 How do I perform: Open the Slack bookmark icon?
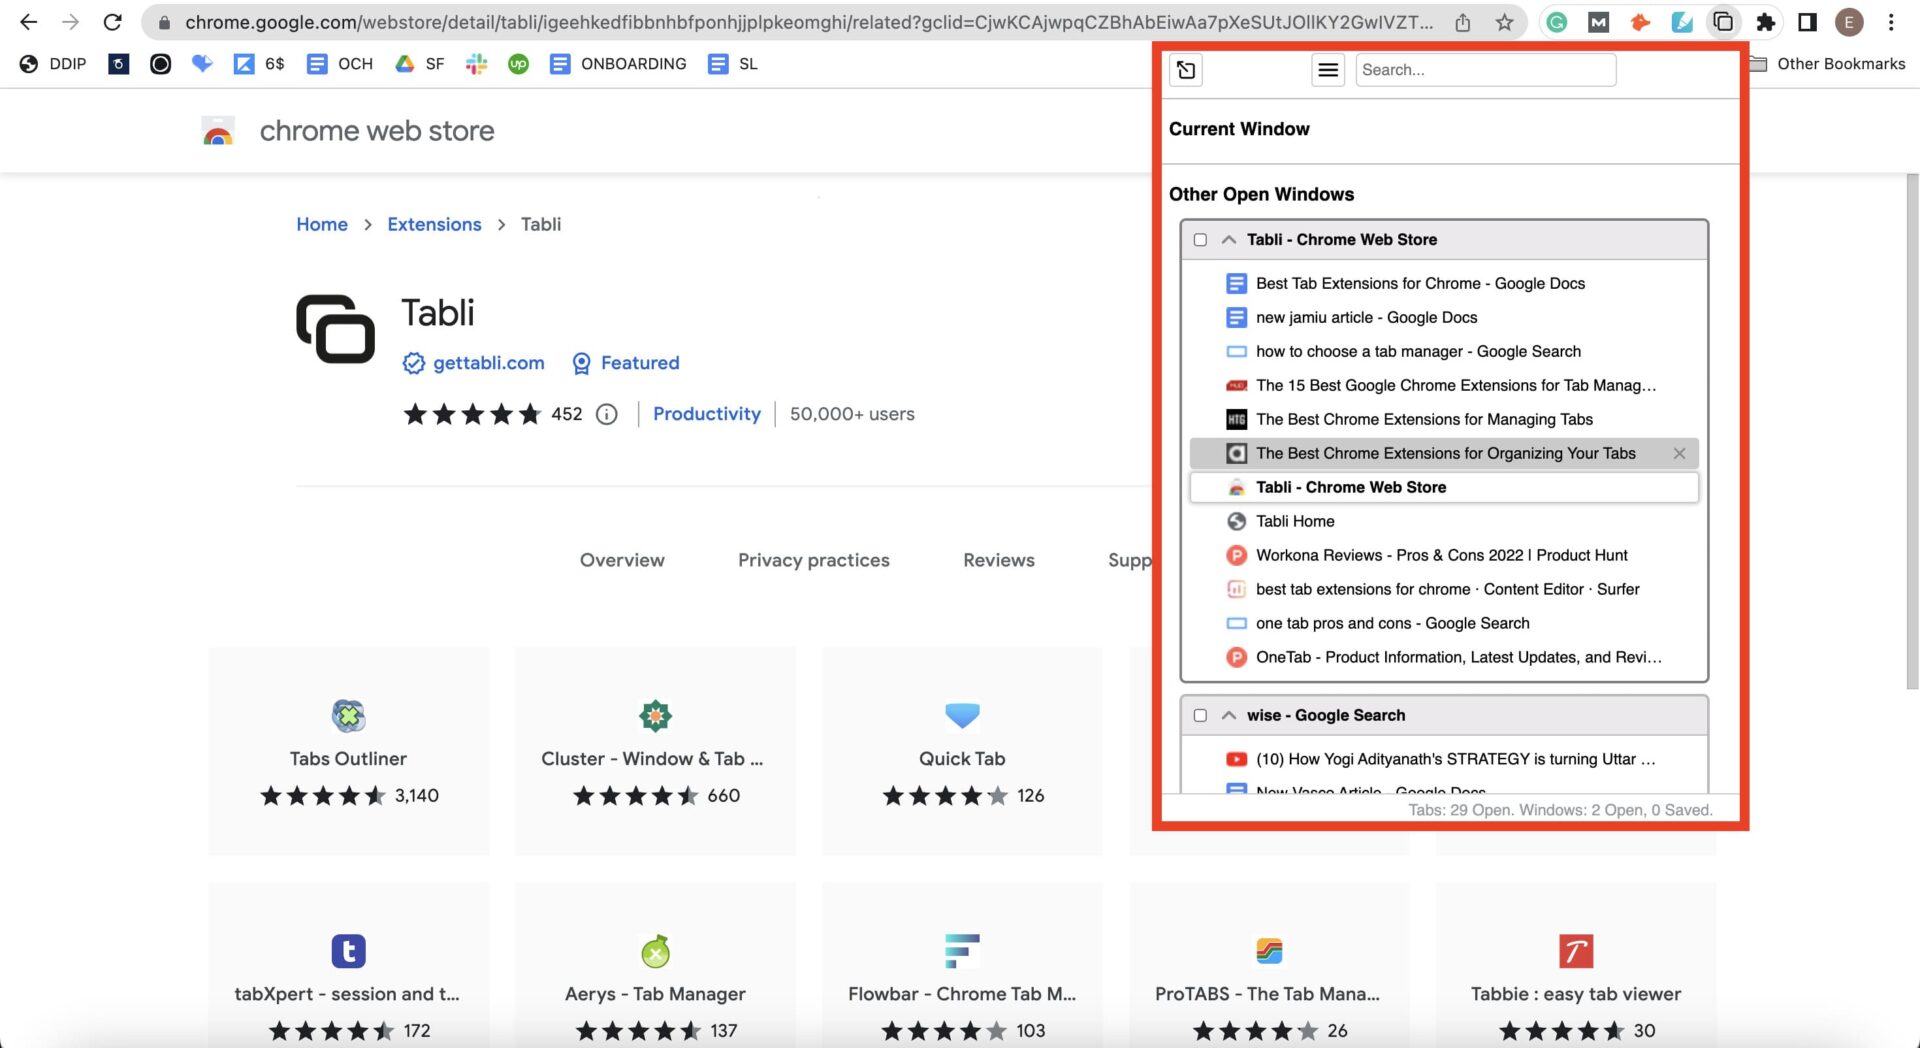[x=476, y=64]
